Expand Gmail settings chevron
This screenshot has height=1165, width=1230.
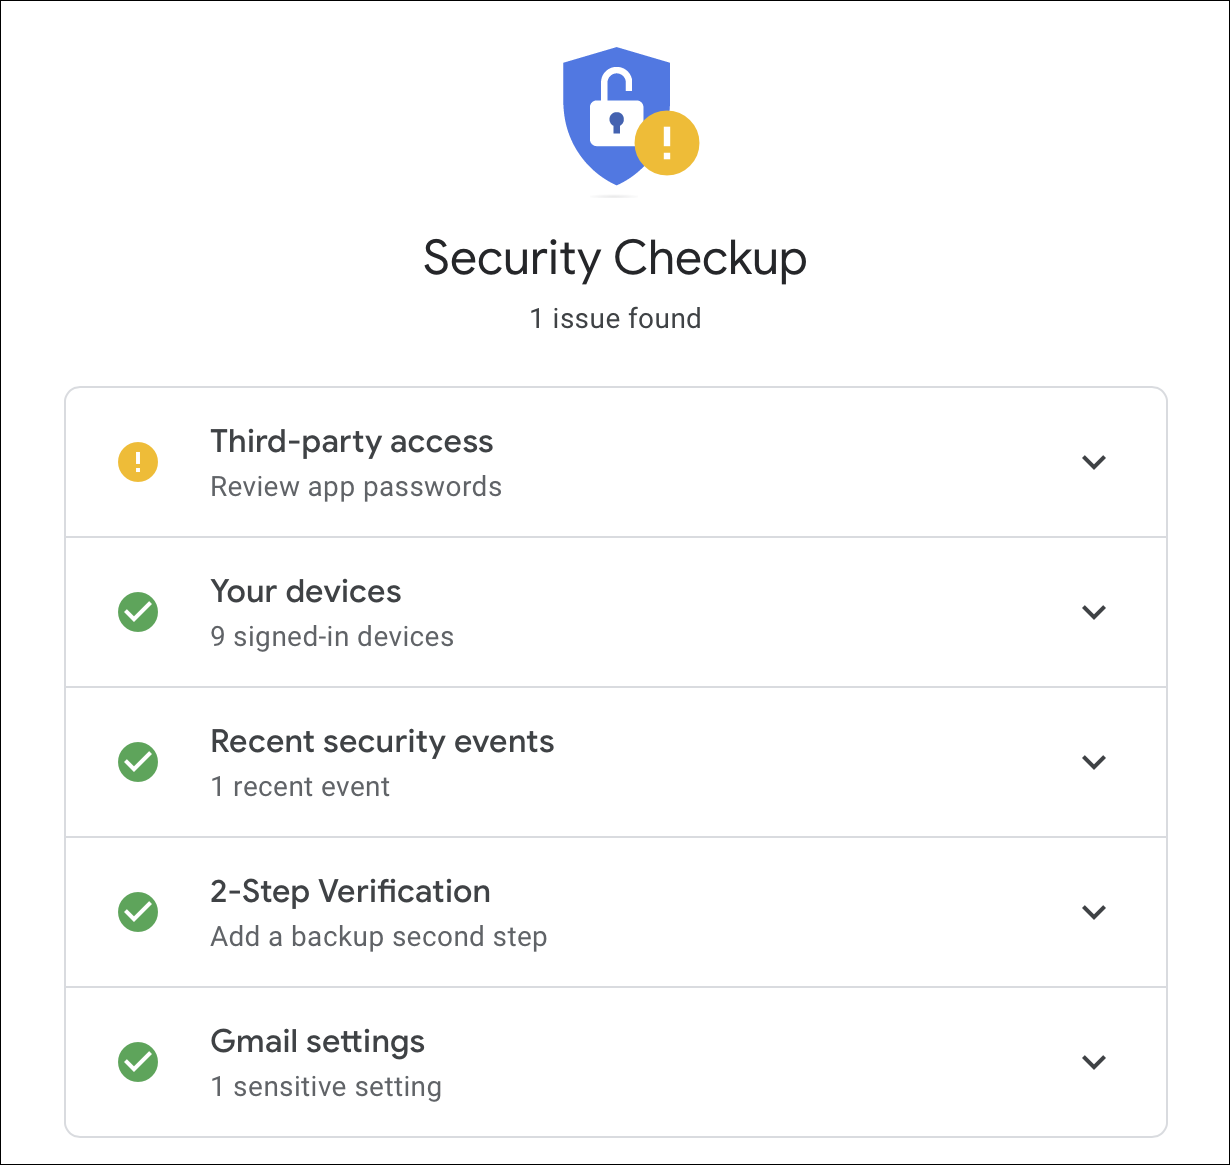[1094, 1062]
